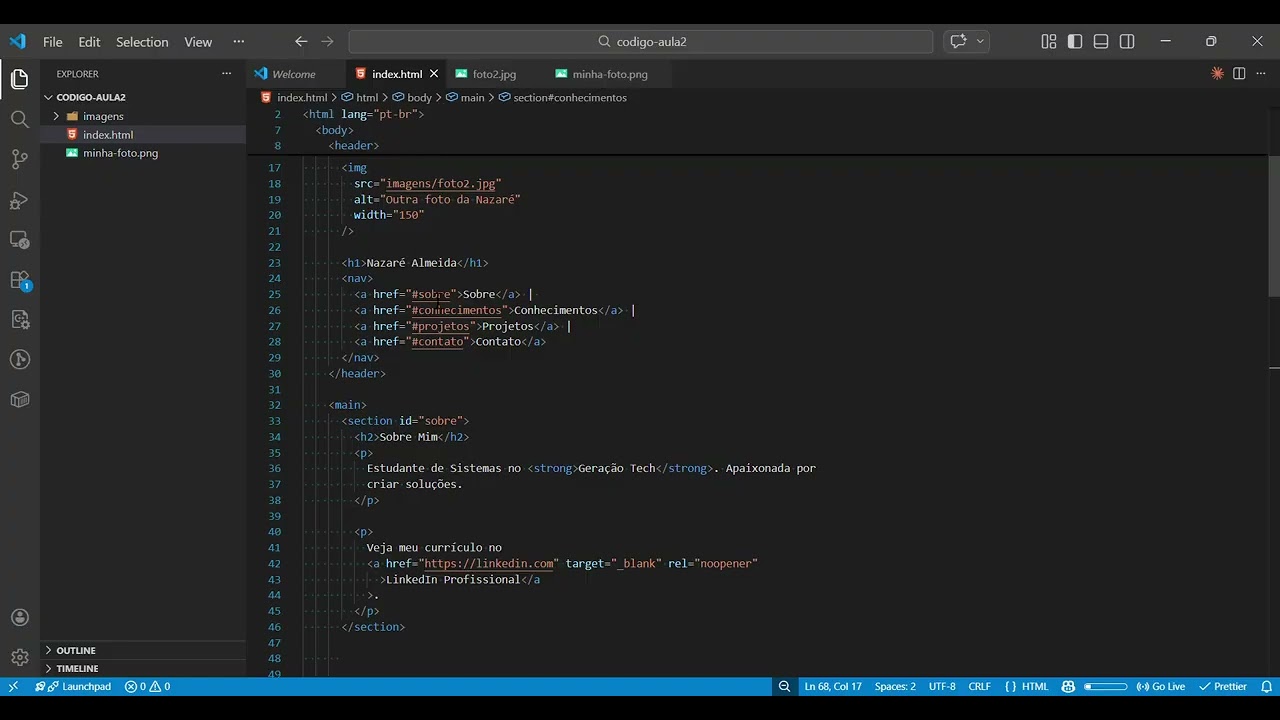Switch to the Welcome tab

(293, 74)
